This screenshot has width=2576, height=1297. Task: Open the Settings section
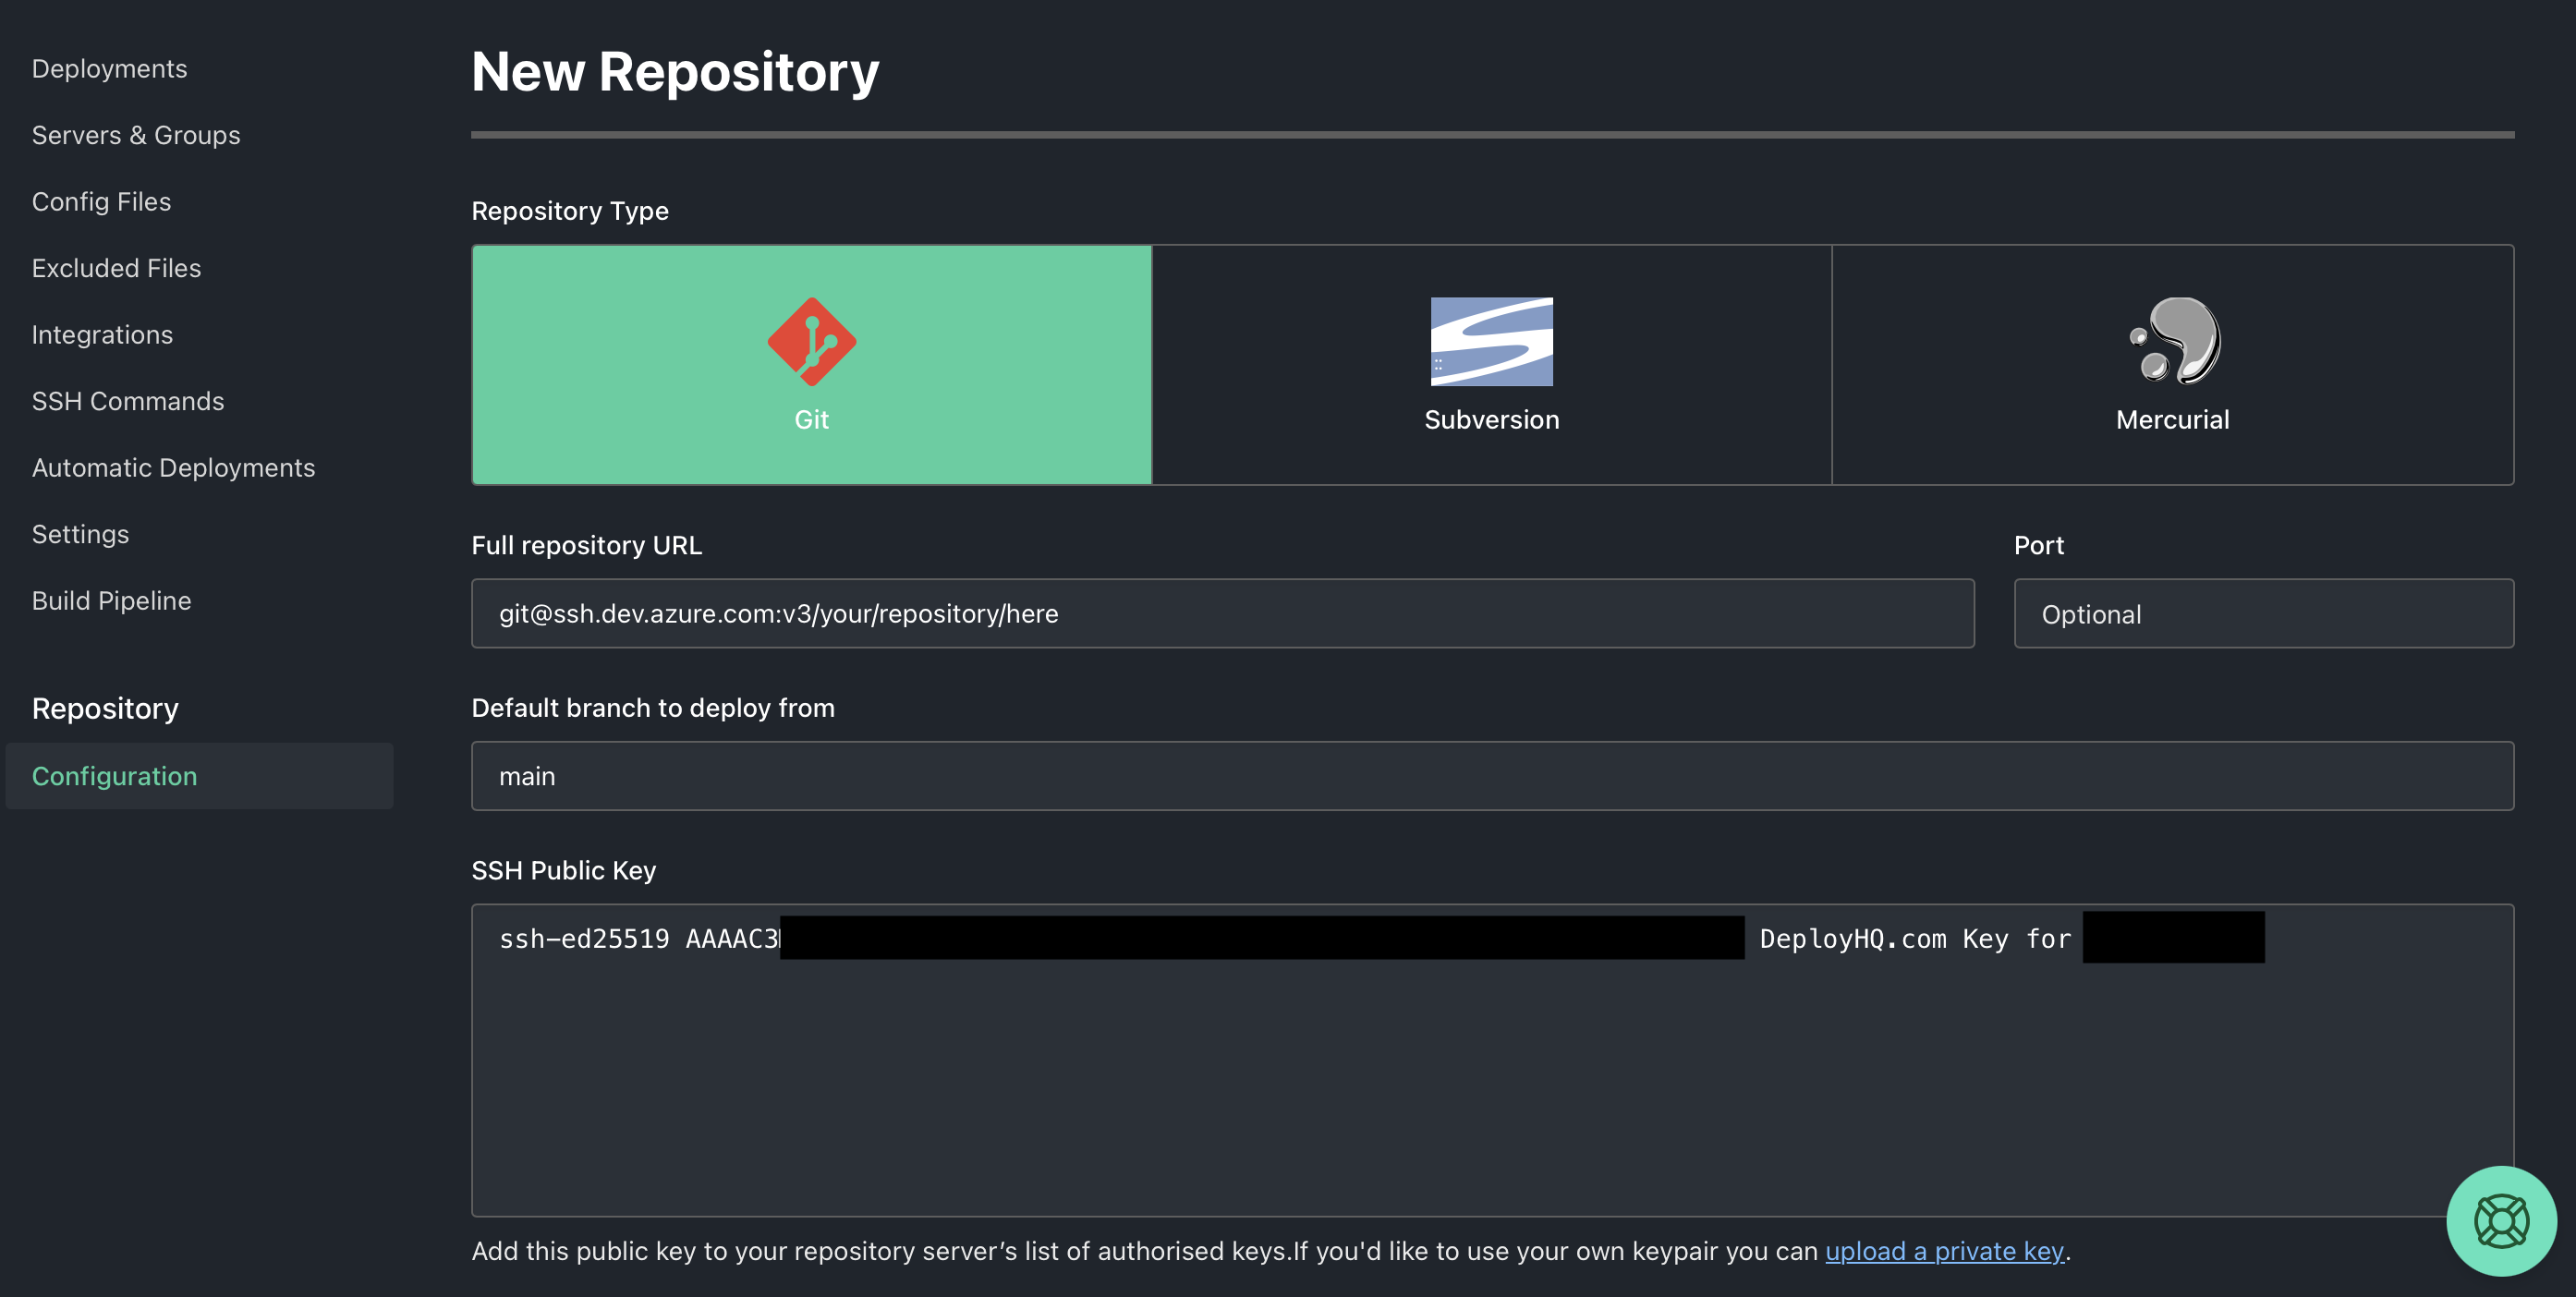[x=80, y=533]
